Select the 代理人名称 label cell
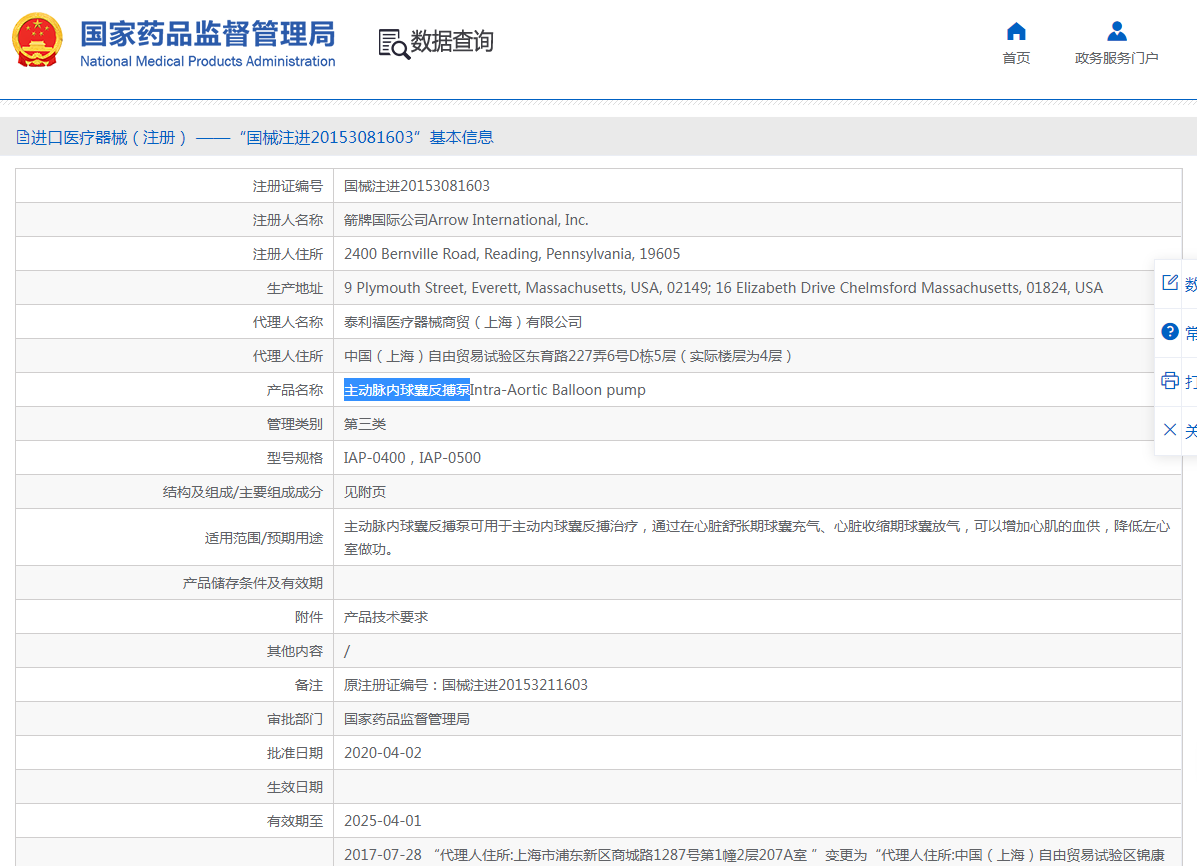Image resolution: width=1197 pixels, height=866 pixels. (x=175, y=322)
